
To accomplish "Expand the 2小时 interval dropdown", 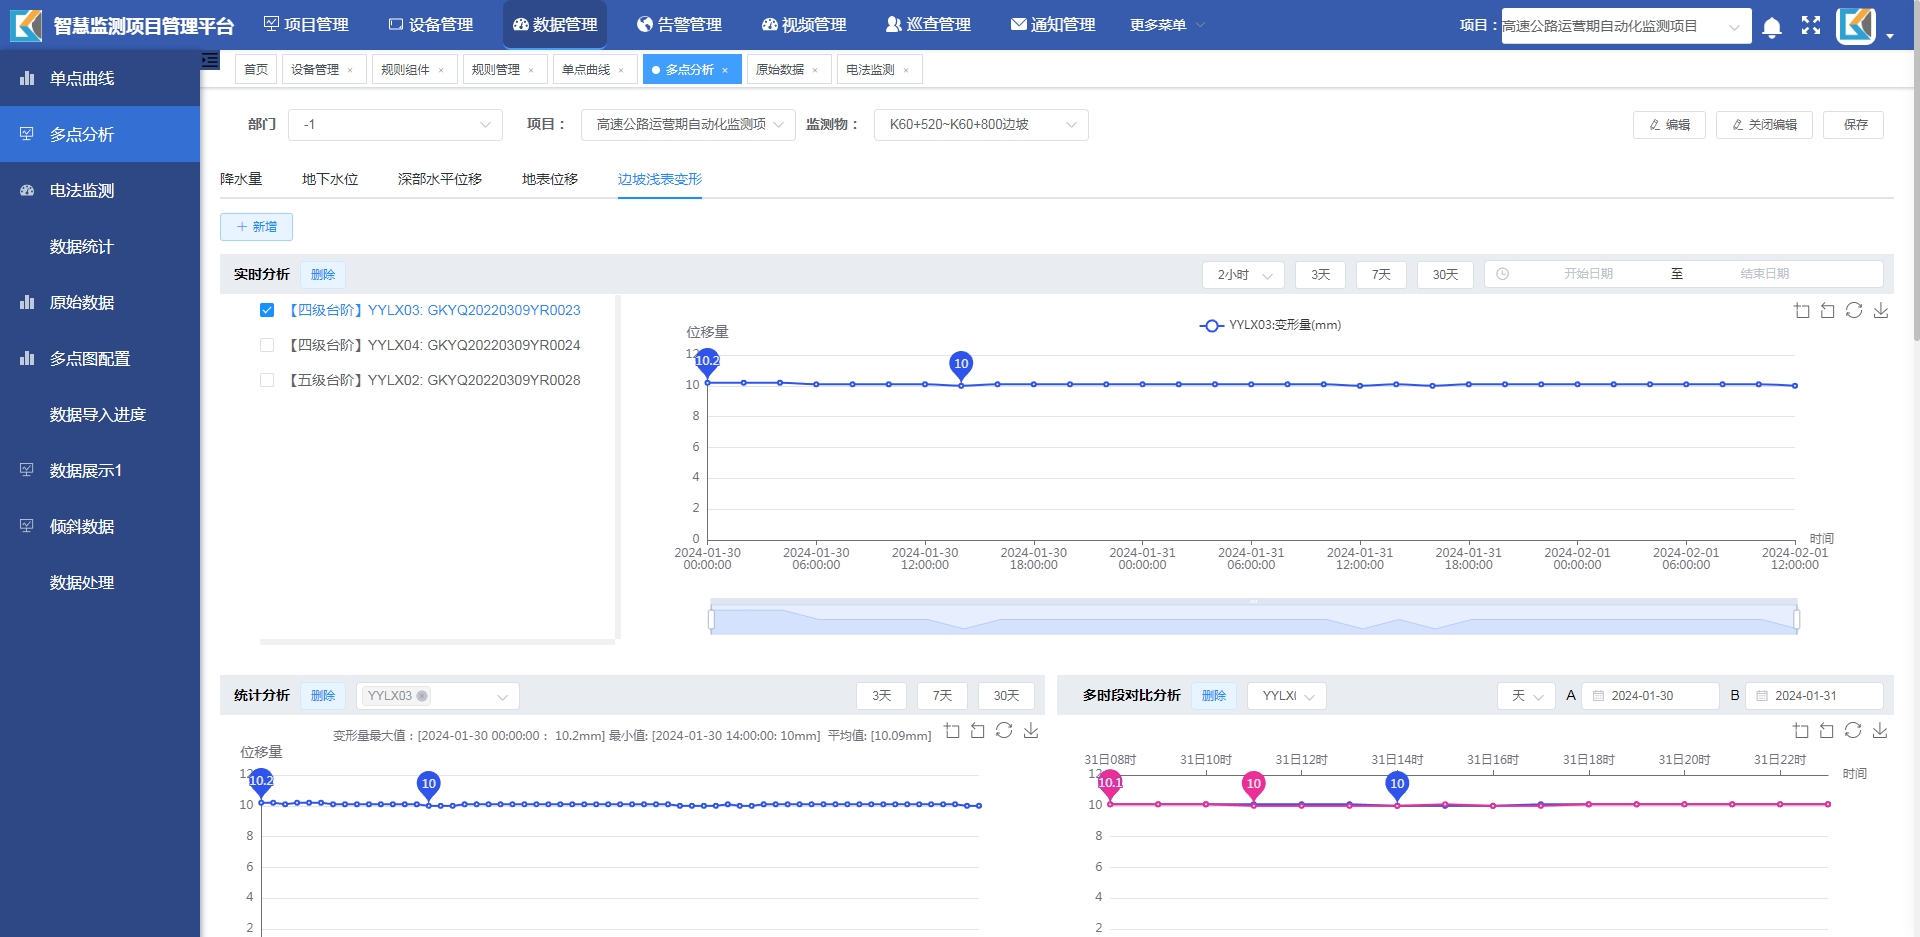I will [x=1243, y=275].
